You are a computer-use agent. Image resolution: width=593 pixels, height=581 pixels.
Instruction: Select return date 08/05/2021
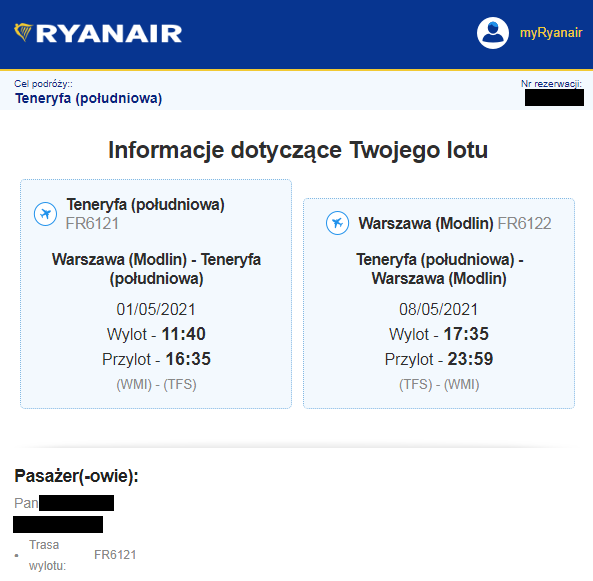point(439,309)
